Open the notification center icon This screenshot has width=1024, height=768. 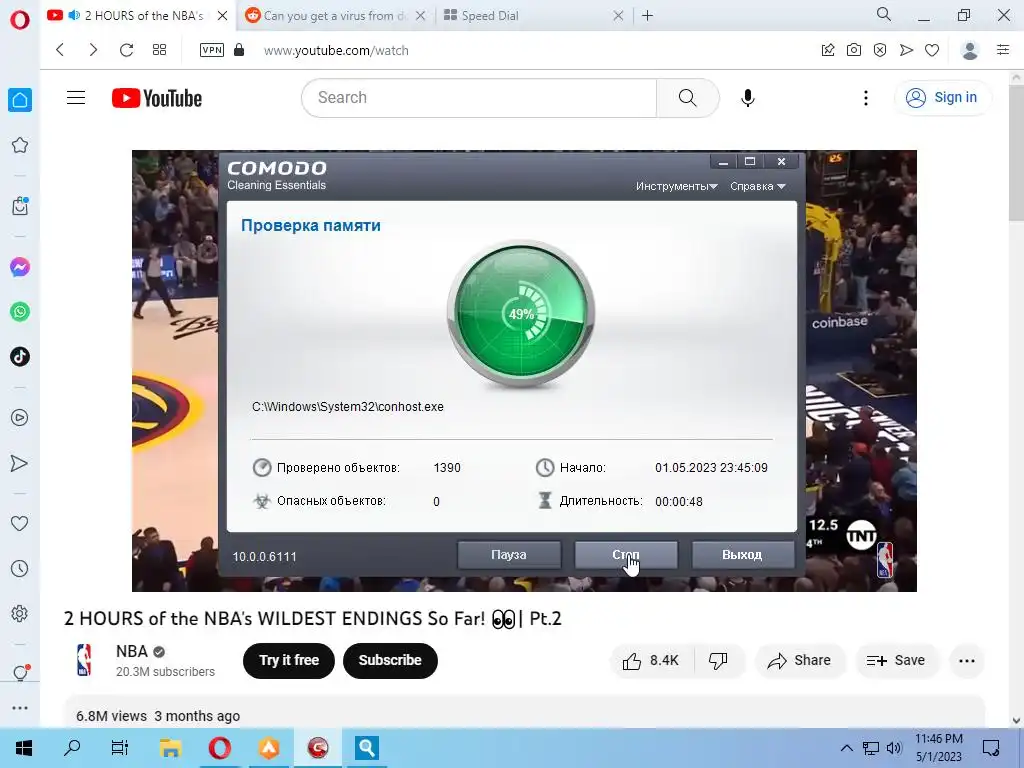coord(991,748)
